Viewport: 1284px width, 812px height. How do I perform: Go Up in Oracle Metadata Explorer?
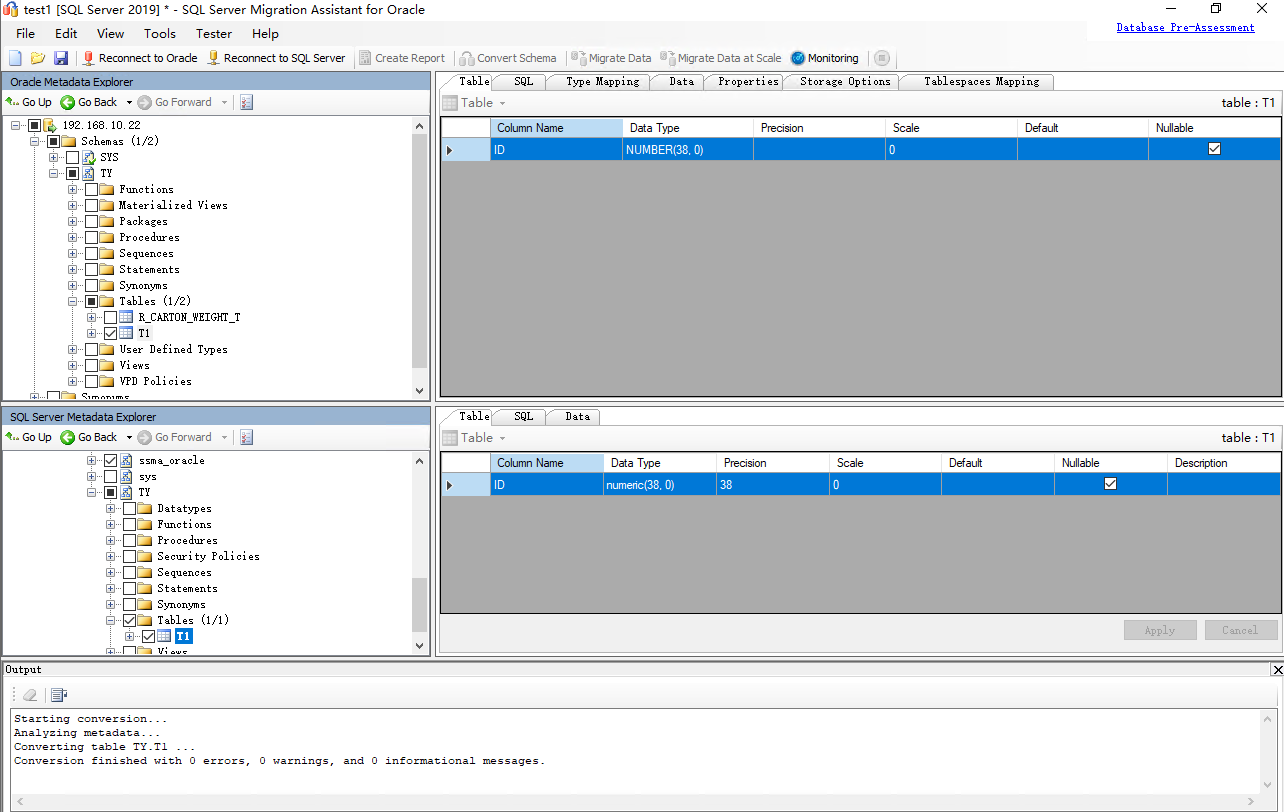[x=29, y=102]
